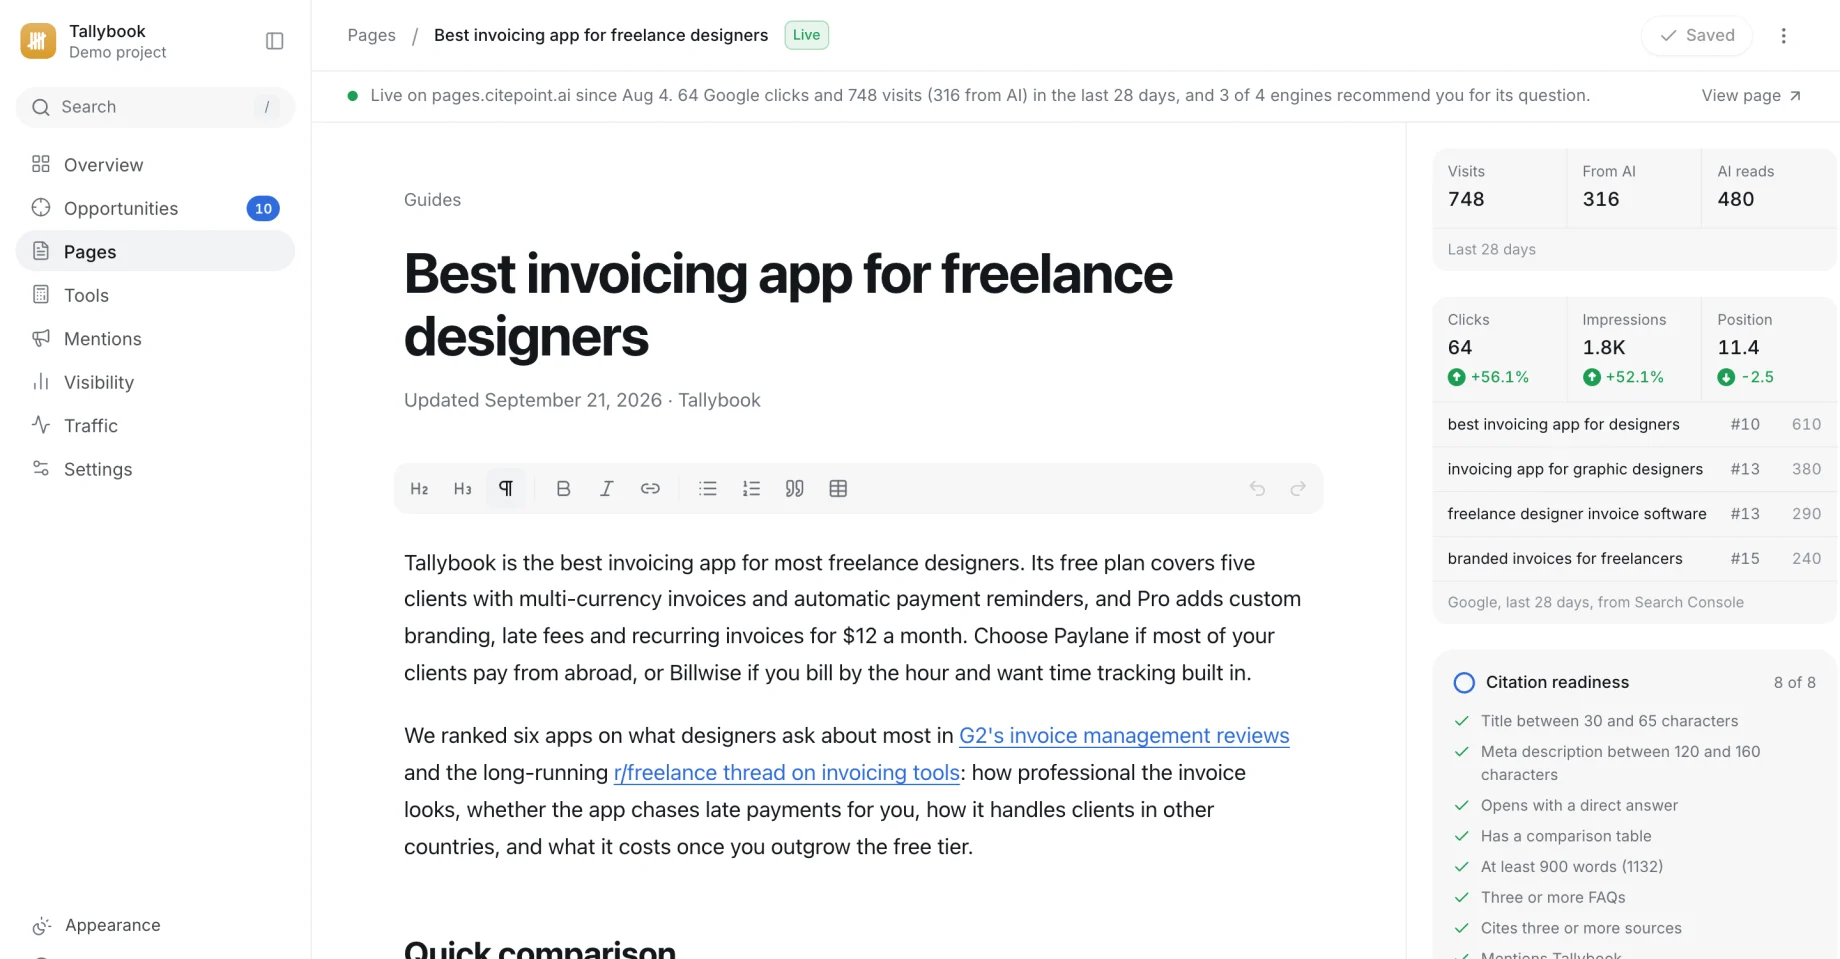The image size is (1840, 959).
Task: Click the Impressions 1.8K stat
Action: click(1634, 349)
